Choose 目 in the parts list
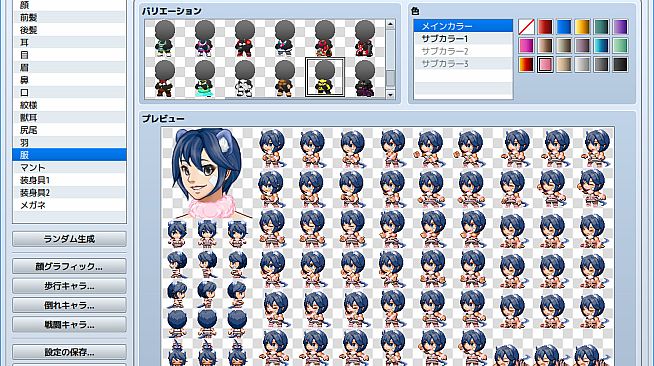 pyautogui.click(x=69, y=55)
